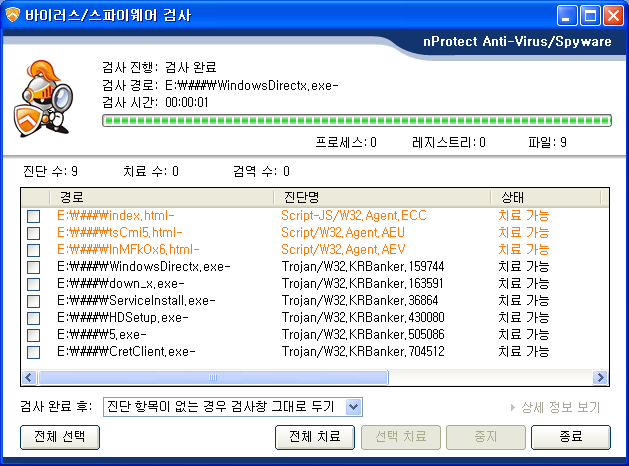The width and height of the screenshot is (629, 466).
Task: Select Script-JS/W32.Agent.ECC diagnosis text
Action: pyautogui.click(x=353, y=216)
